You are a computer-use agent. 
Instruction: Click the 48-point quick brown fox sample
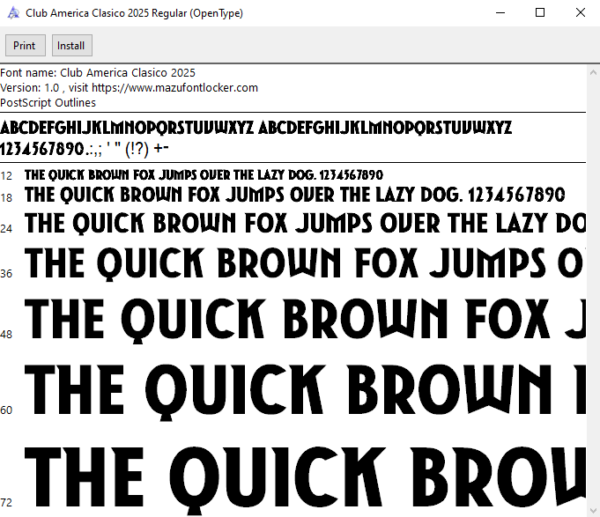305,321
